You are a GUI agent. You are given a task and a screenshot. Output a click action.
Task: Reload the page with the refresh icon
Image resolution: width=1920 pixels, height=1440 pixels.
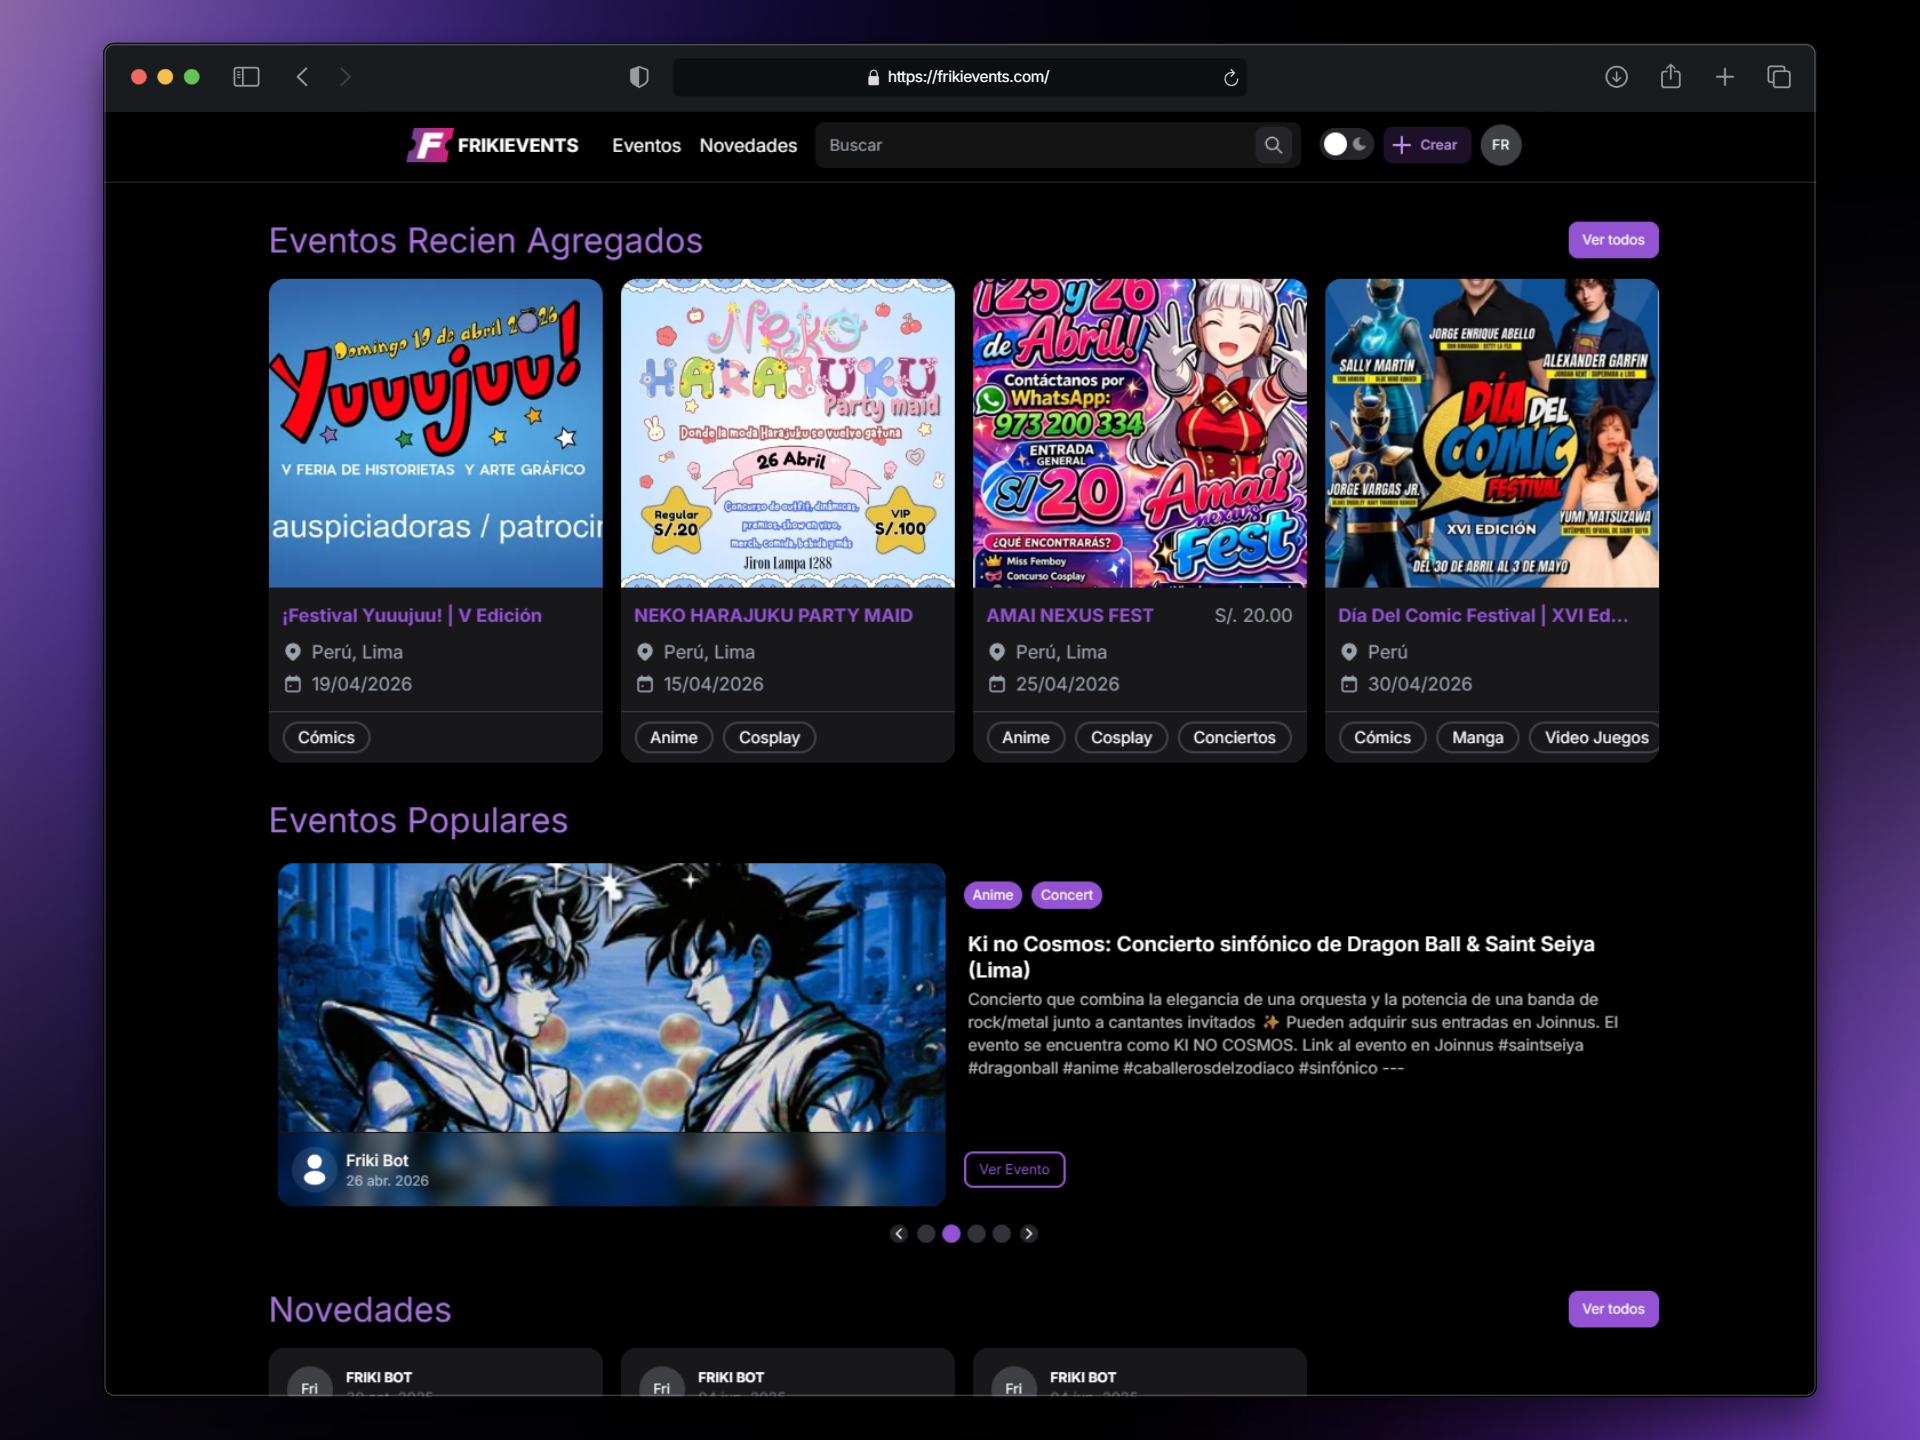(x=1231, y=77)
